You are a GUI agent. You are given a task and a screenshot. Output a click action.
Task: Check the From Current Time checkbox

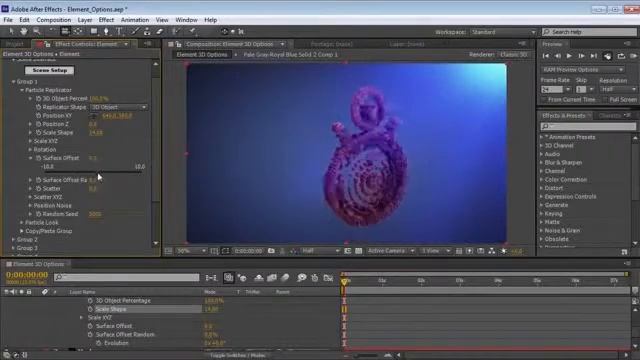(x=544, y=100)
